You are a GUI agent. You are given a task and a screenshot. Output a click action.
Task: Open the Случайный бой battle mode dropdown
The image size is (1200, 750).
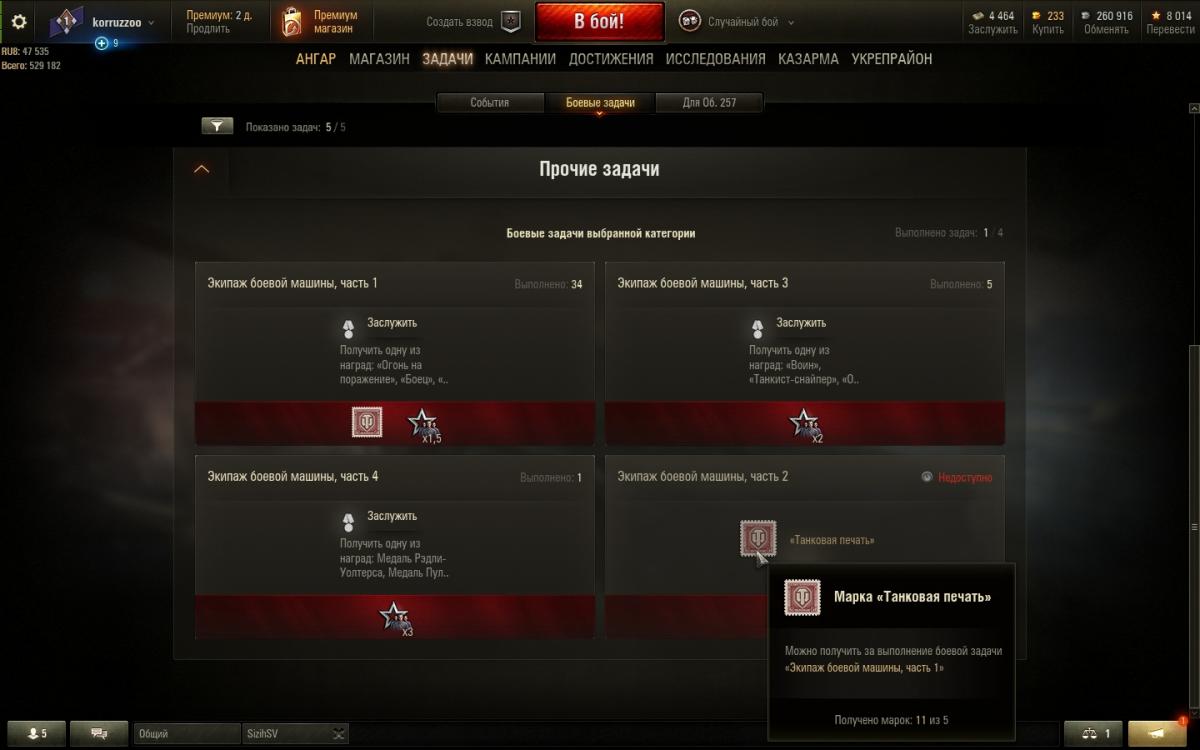(x=737, y=21)
